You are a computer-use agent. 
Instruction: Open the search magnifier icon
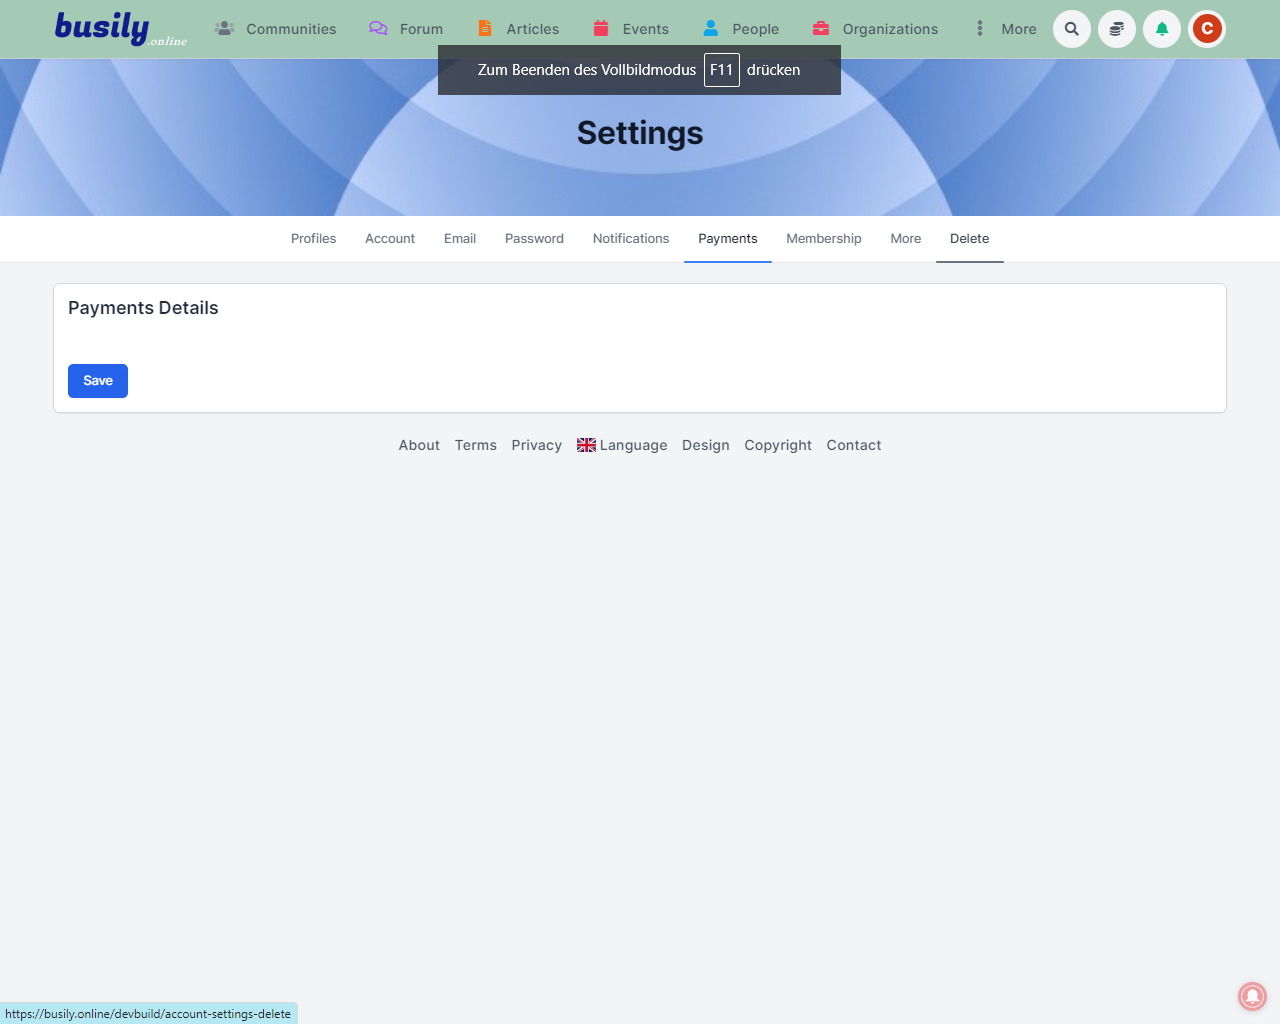[x=1072, y=29]
